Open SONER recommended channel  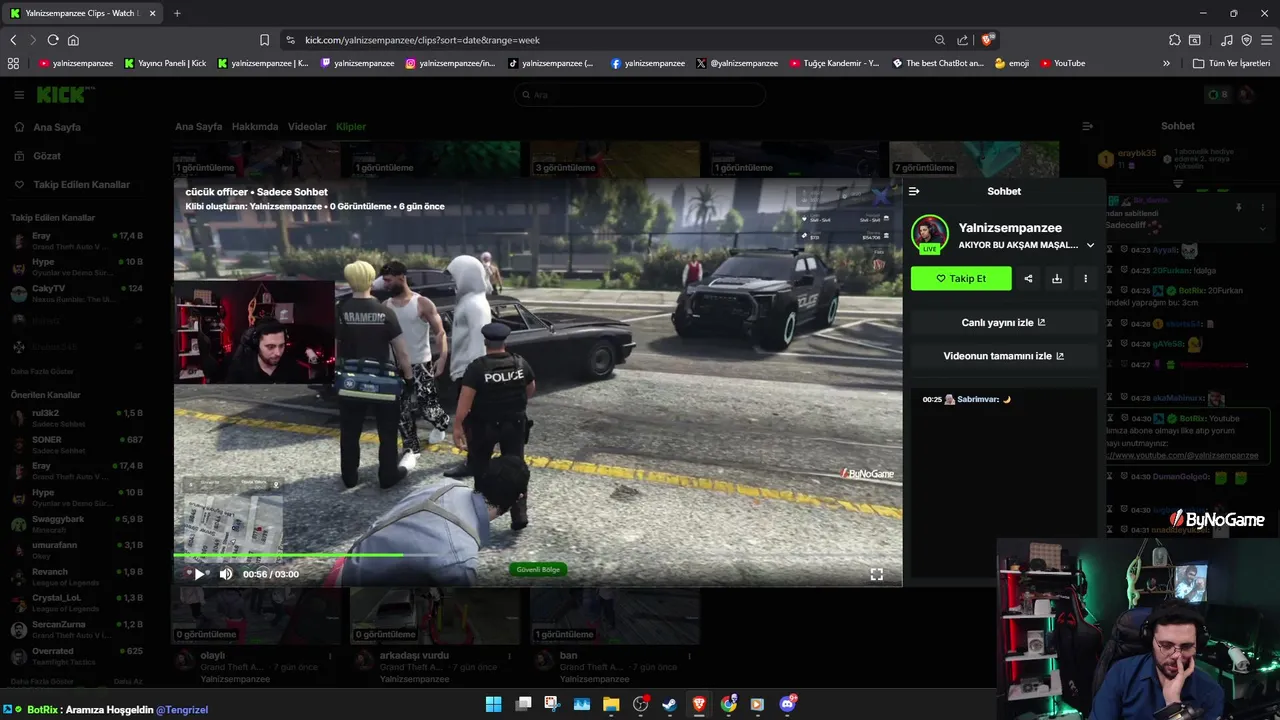78,444
